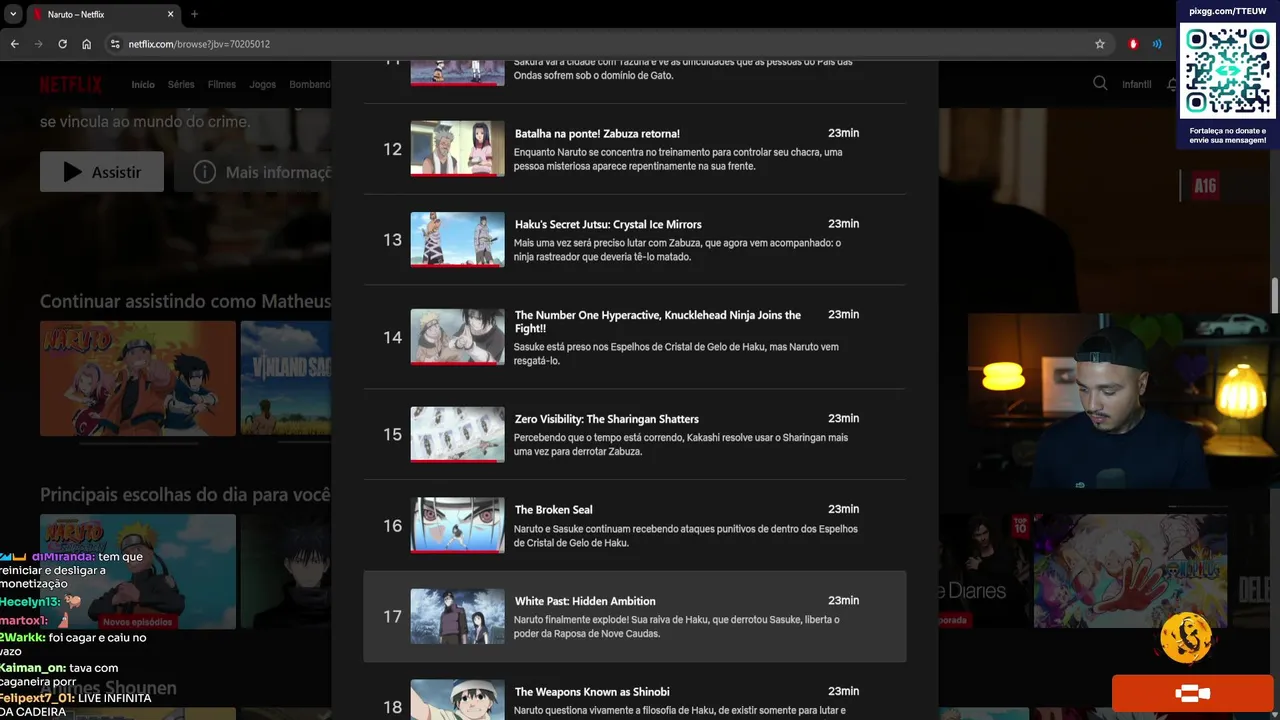Open Vinland Saga card in continue watching
Viewport: 1280px width, 720px height.
[x=286, y=378]
